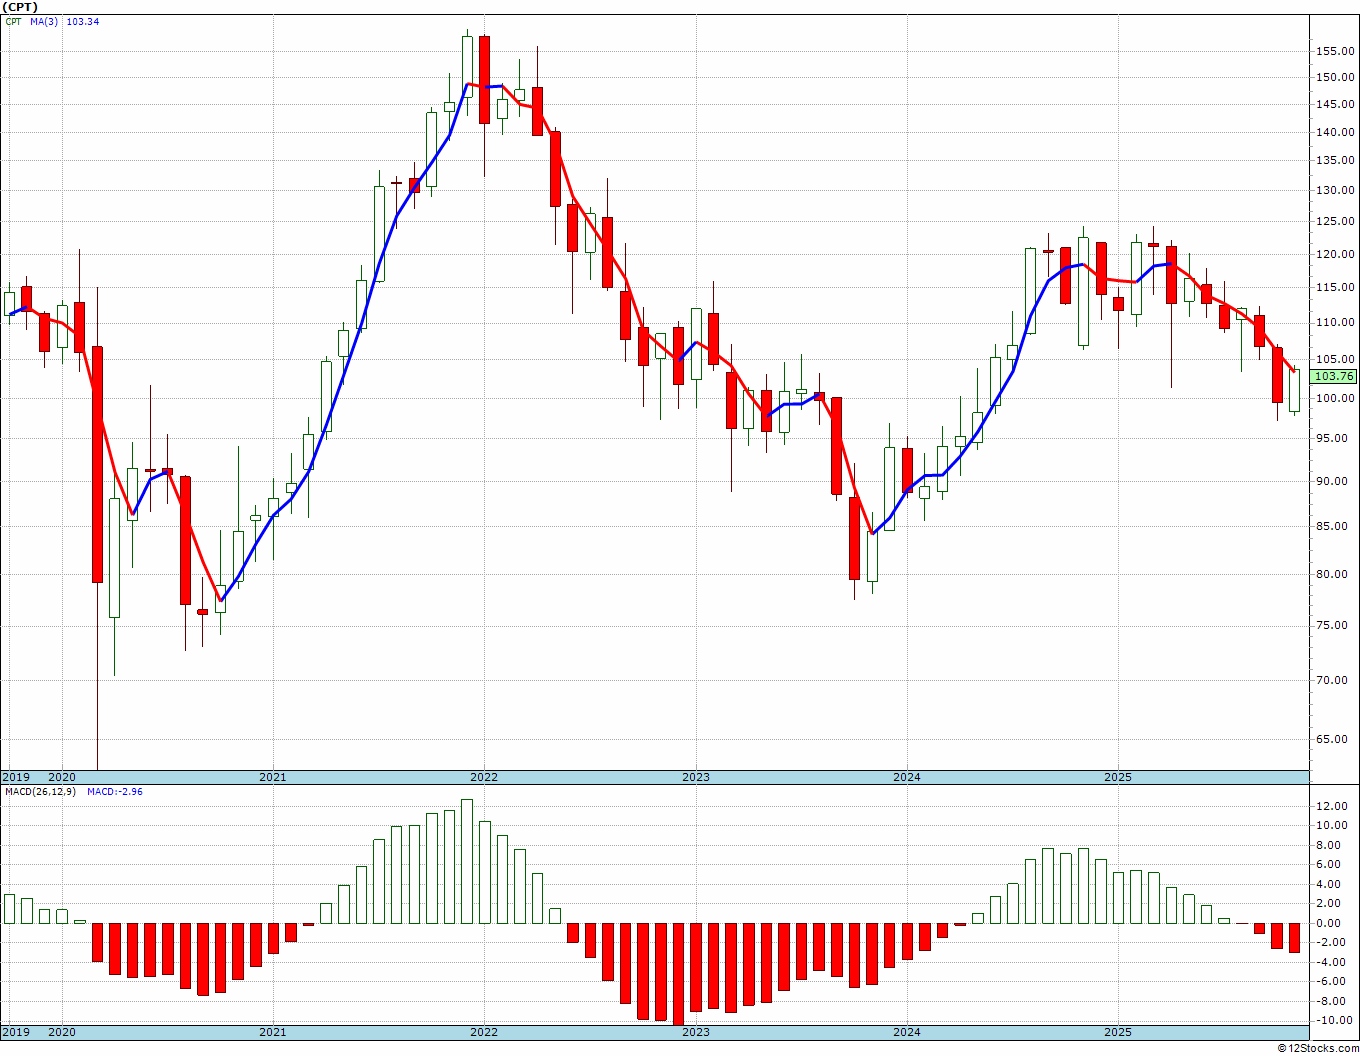The image size is (1360, 1056).
Task: Click the MA(3) indicator label
Action: click(44, 22)
